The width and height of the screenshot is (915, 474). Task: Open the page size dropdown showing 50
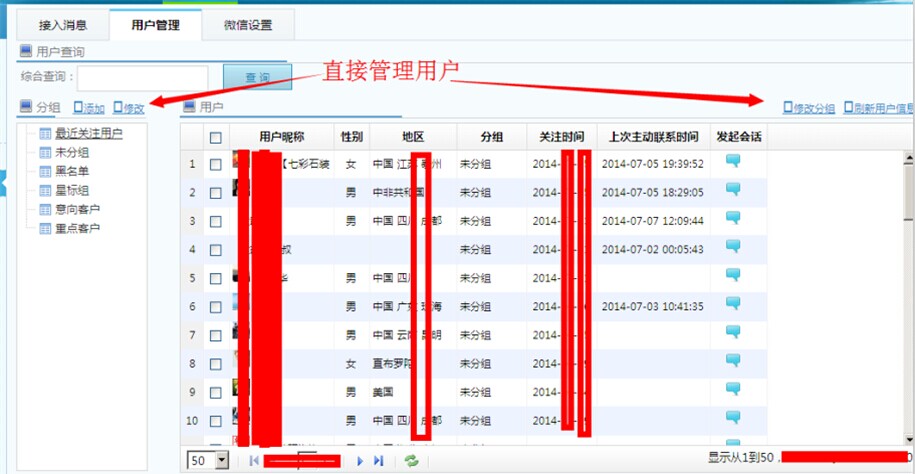pos(222,460)
